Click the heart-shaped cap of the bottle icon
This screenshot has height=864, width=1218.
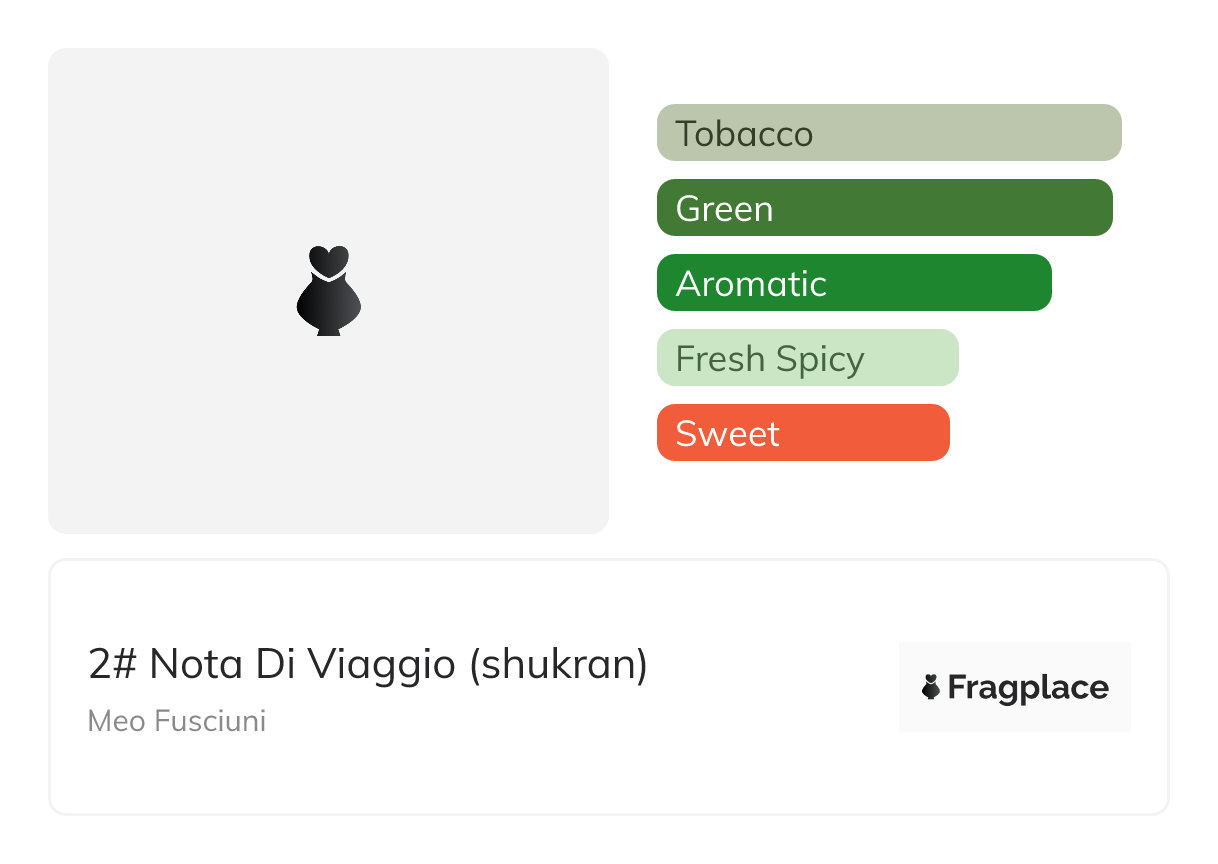(x=328, y=260)
